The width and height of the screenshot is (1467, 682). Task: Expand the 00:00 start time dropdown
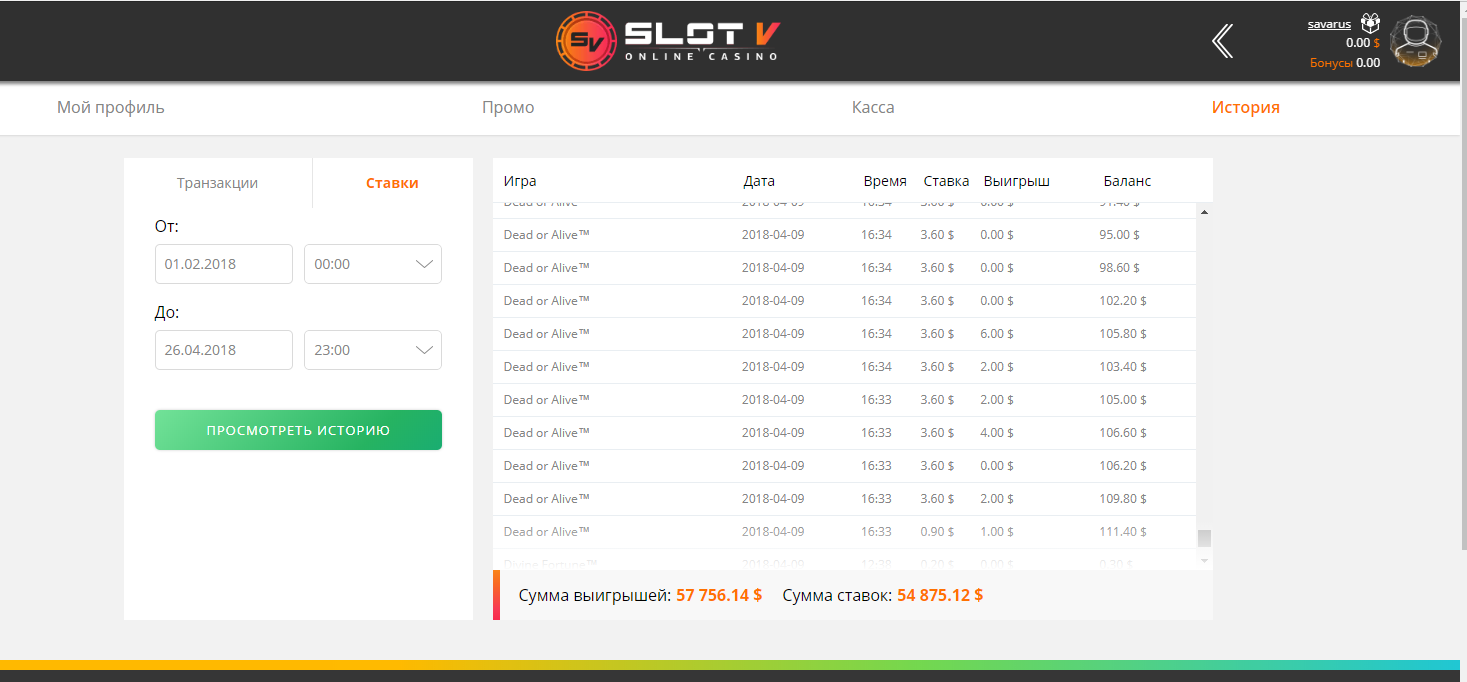pyautogui.click(x=373, y=264)
